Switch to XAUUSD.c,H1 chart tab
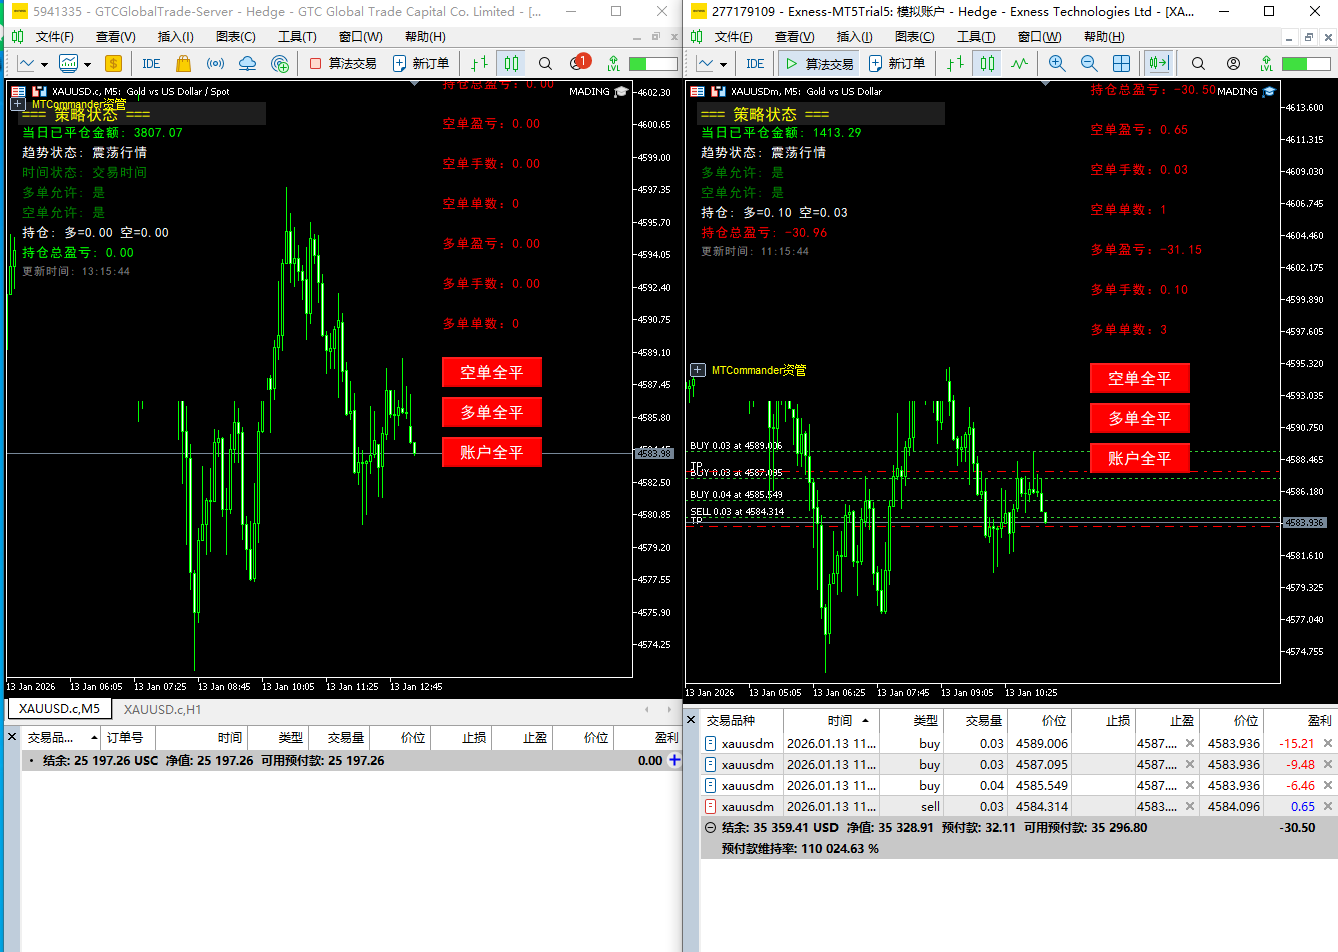 coord(162,709)
